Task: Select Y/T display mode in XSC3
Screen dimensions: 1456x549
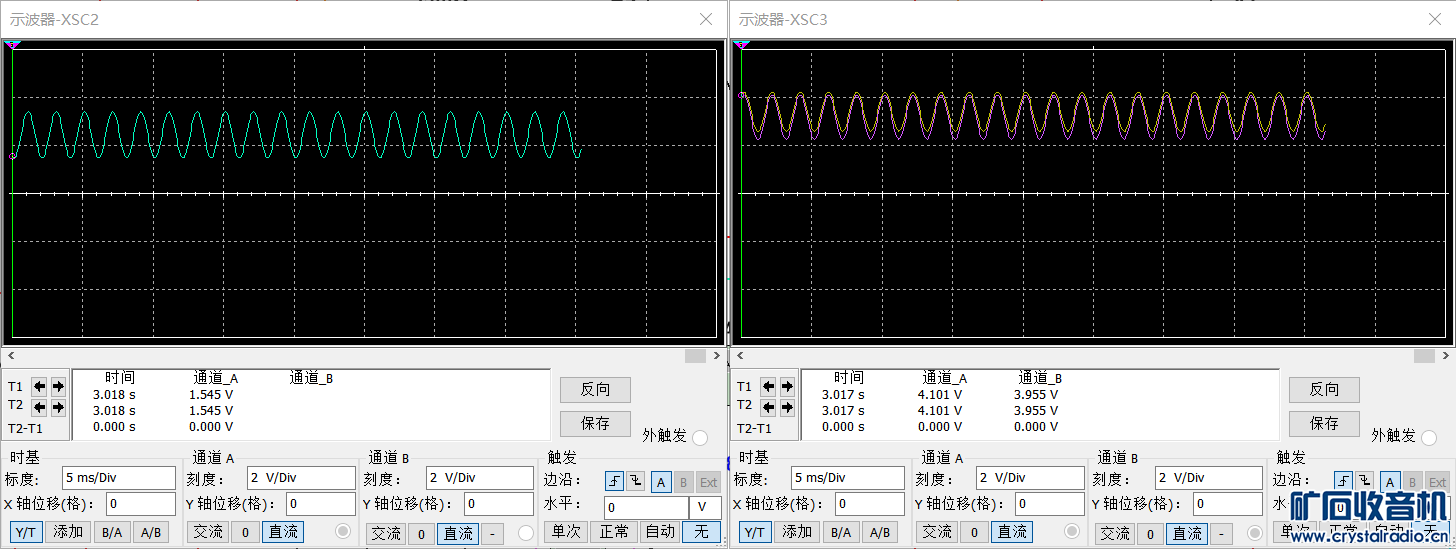Action: (755, 532)
